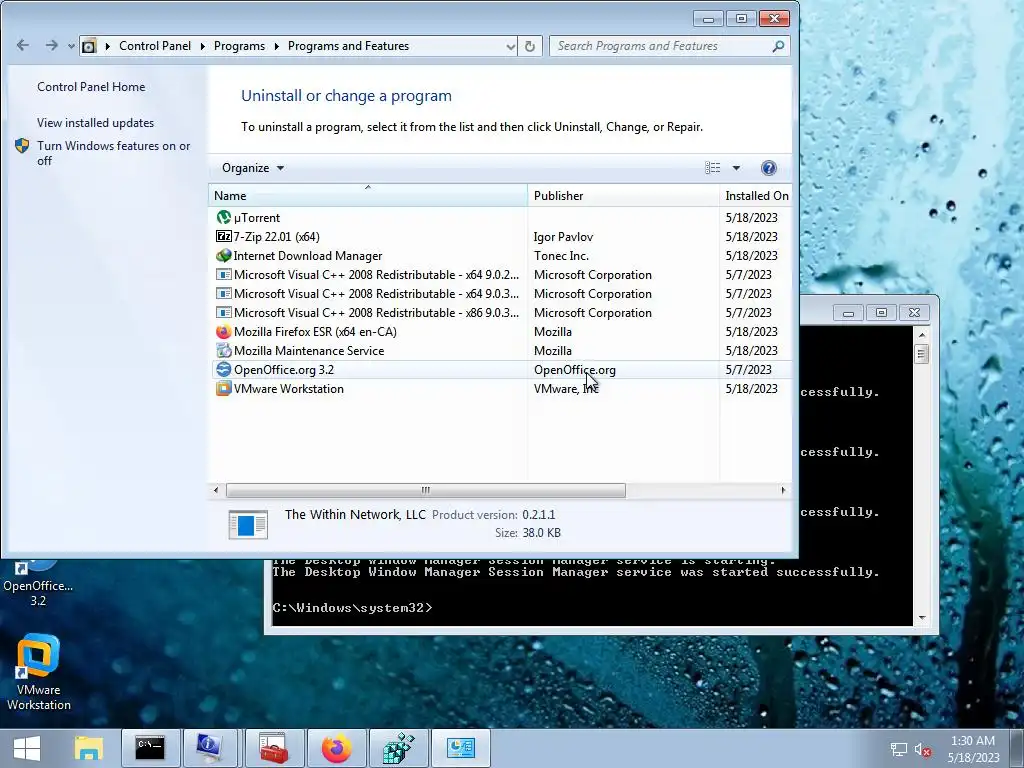Click the taskbar clock and date
The height and width of the screenshot is (768, 1024).
pyautogui.click(x=973, y=749)
